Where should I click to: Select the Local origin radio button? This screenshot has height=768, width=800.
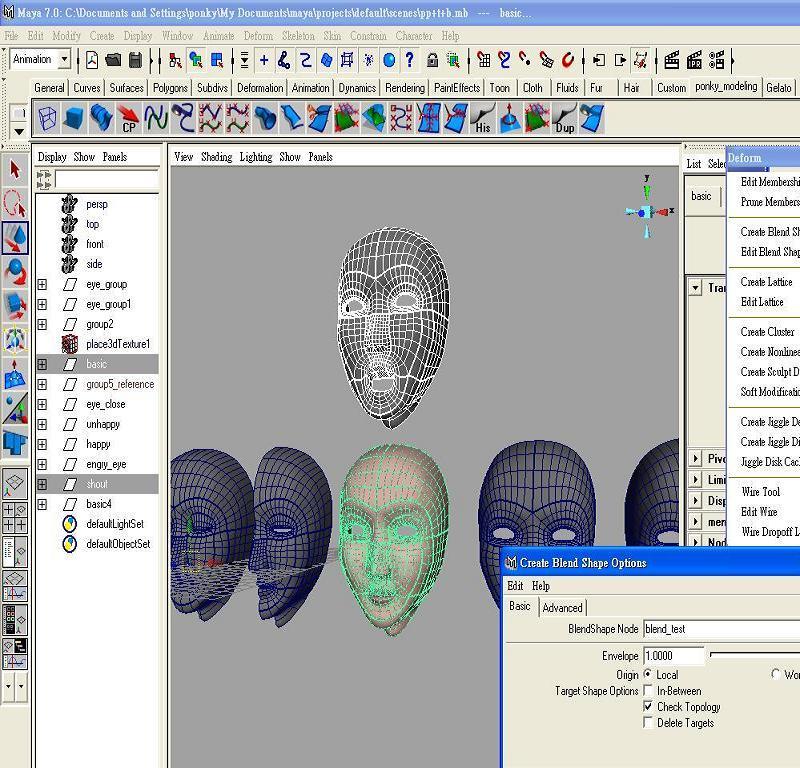[x=648, y=674]
